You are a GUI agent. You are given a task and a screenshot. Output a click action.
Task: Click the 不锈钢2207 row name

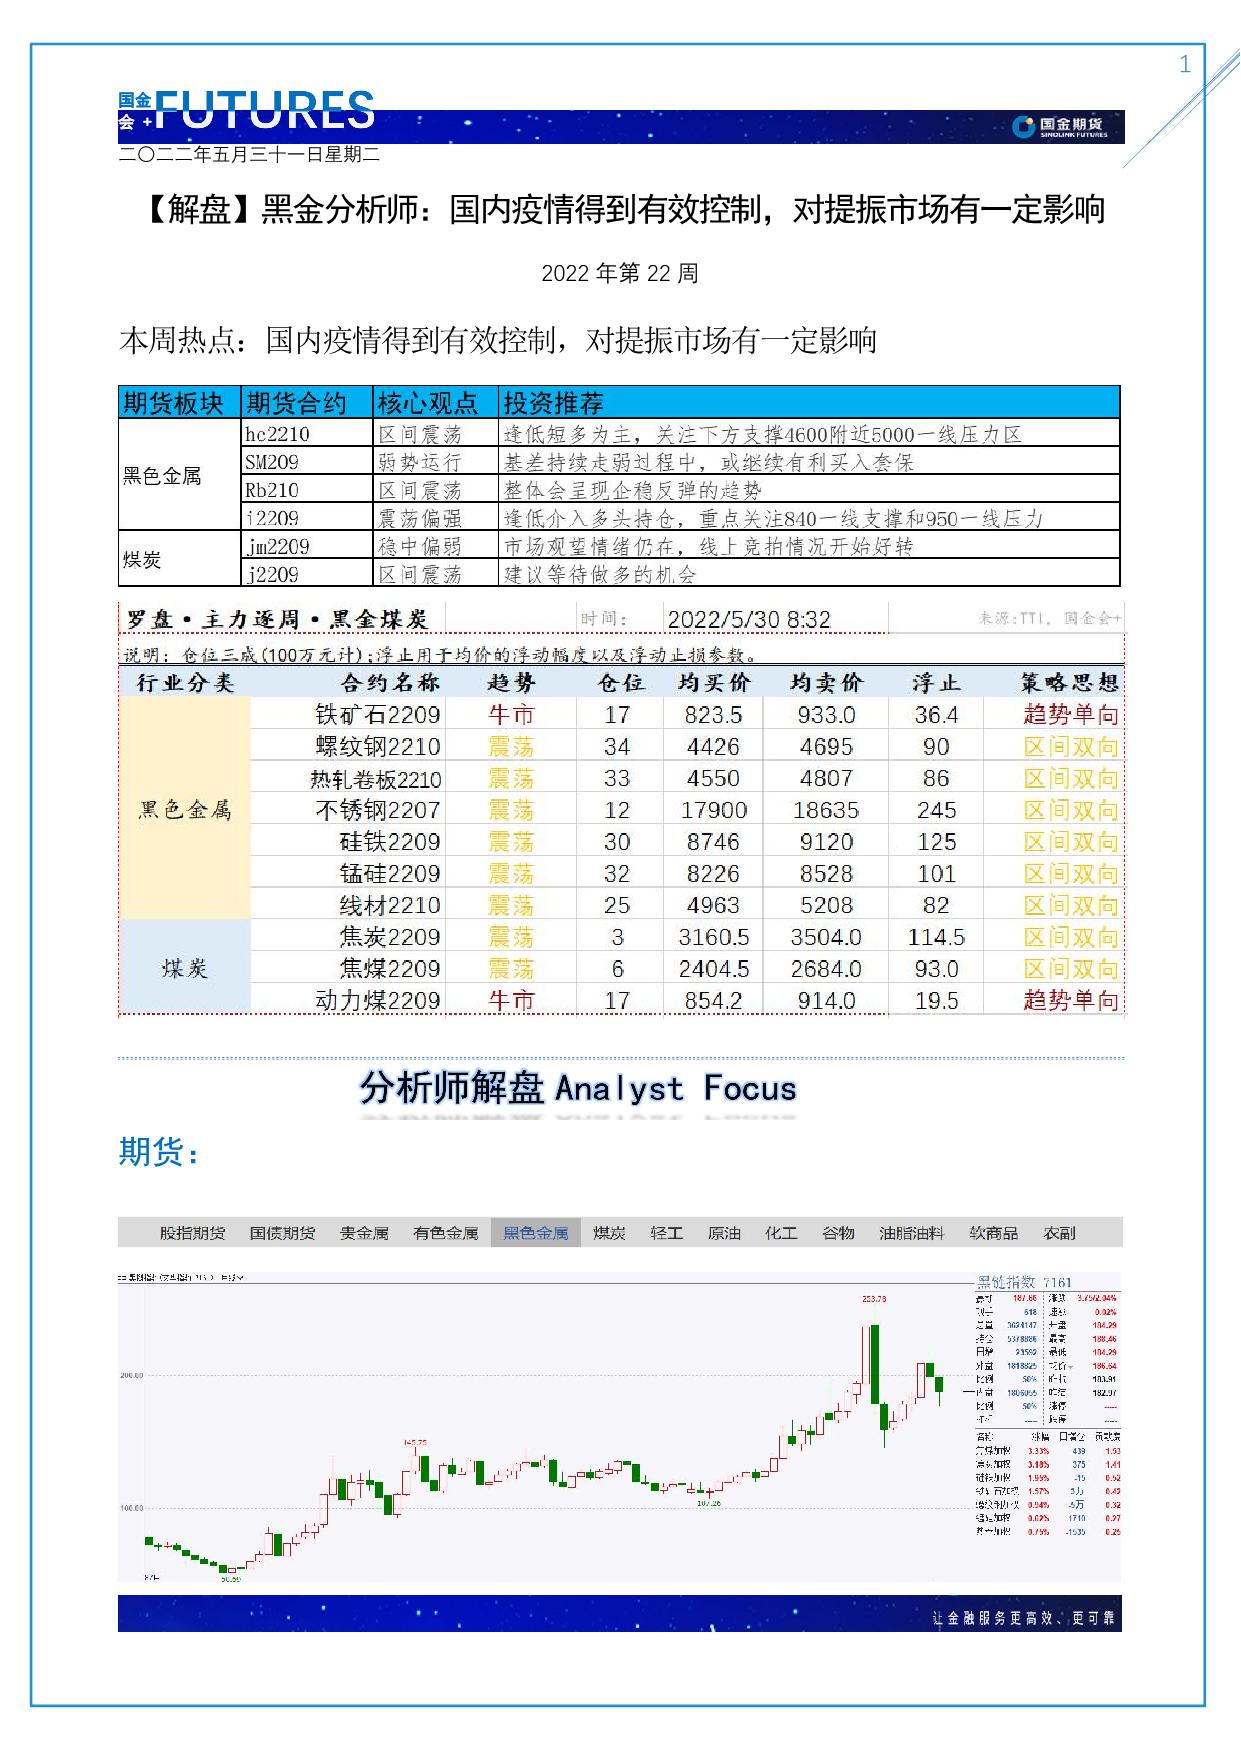tap(377, 810)
